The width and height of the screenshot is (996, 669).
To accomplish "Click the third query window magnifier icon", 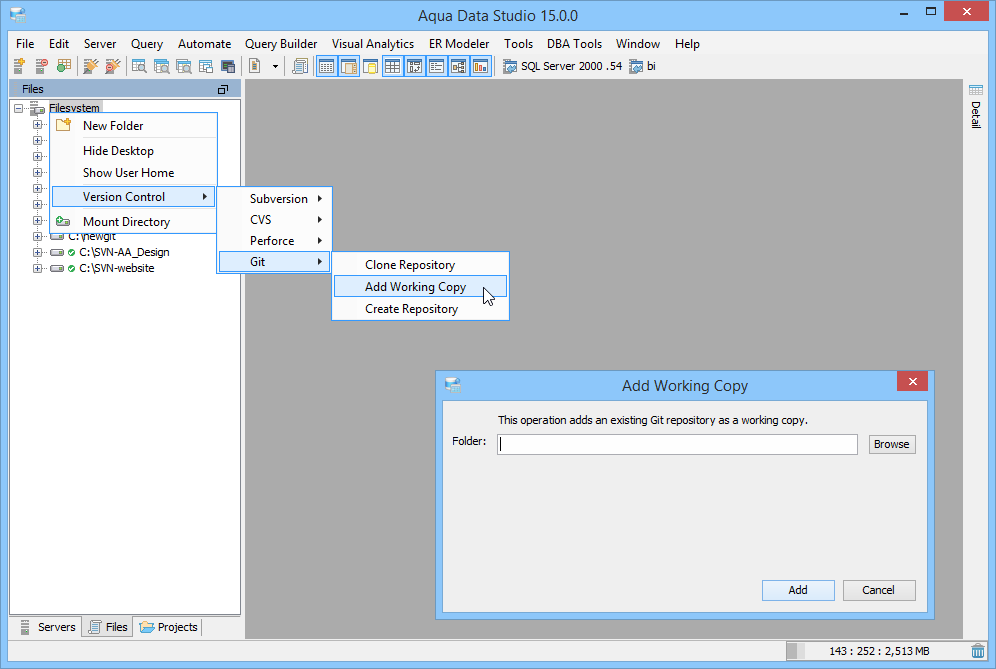I will (184, 65).
